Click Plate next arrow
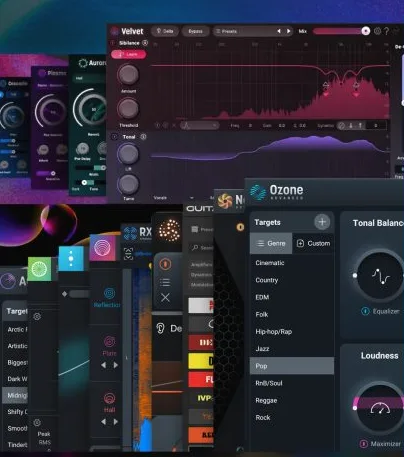The image size is (404, 457). coord(116,365)
